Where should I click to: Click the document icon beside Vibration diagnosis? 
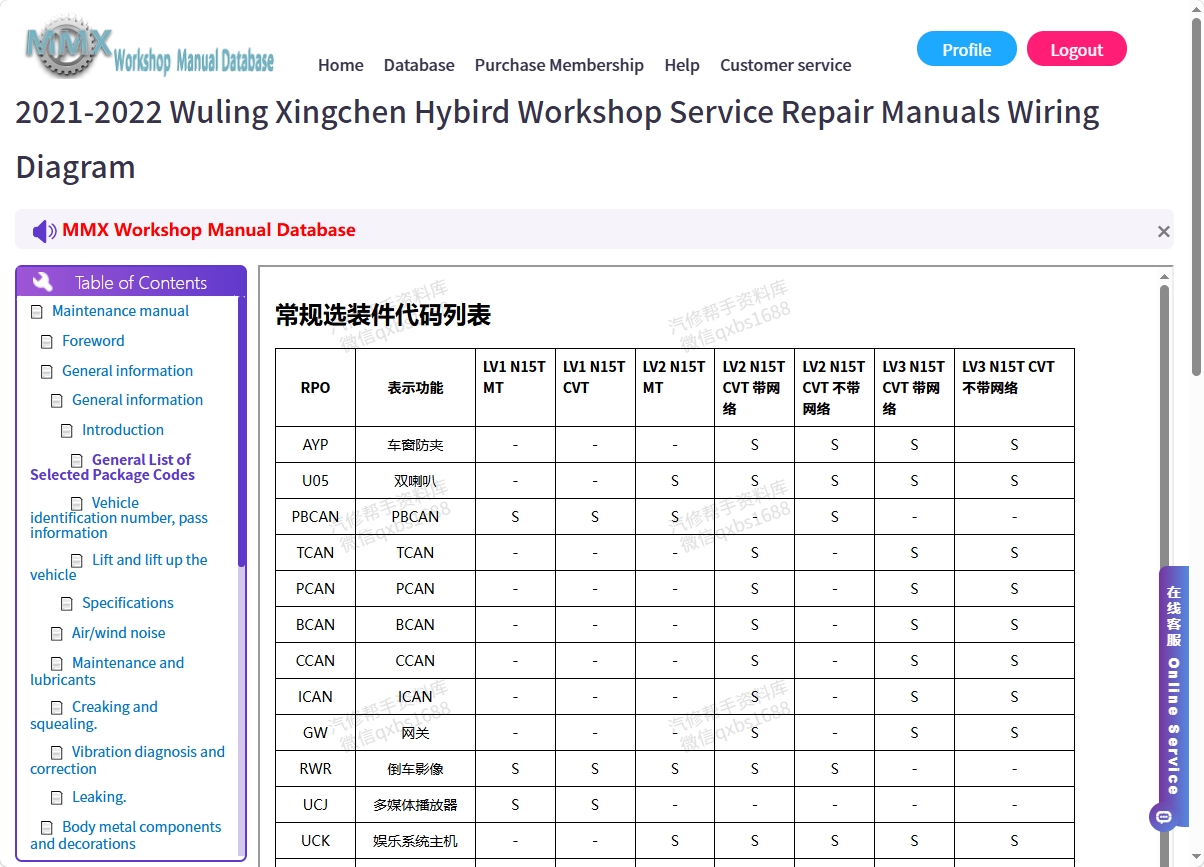(57, 753)
